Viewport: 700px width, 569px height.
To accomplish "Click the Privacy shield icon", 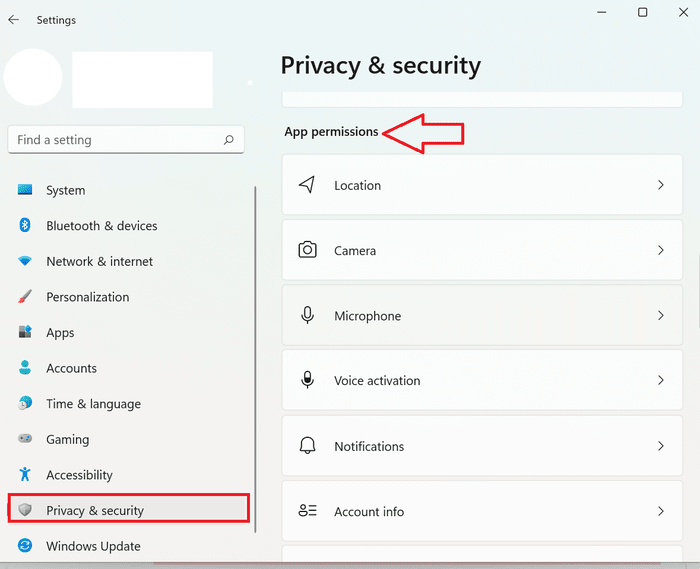I will tap(25, 510).
